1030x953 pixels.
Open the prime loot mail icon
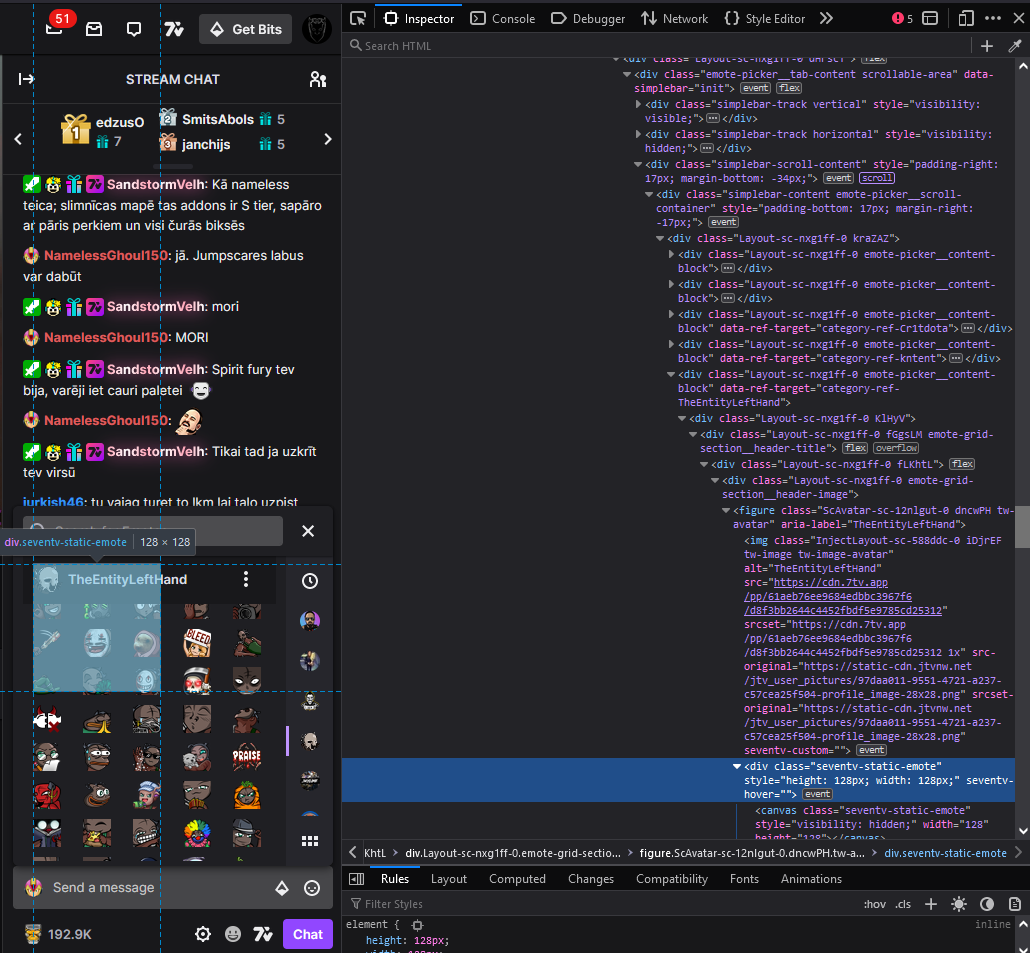click(x=94, y=29)
